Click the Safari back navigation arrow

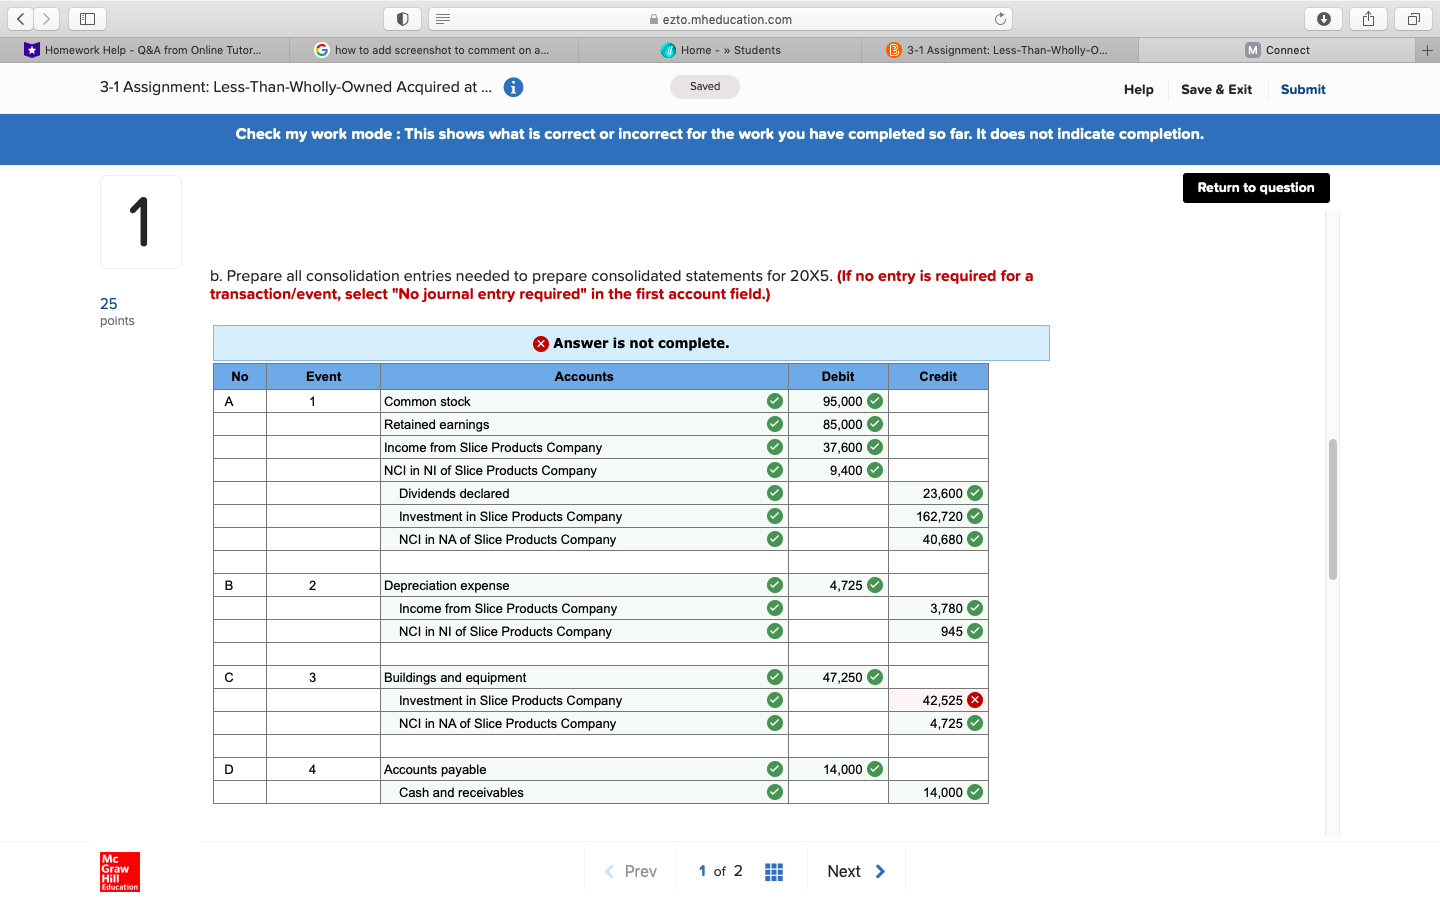click(21, 19)
